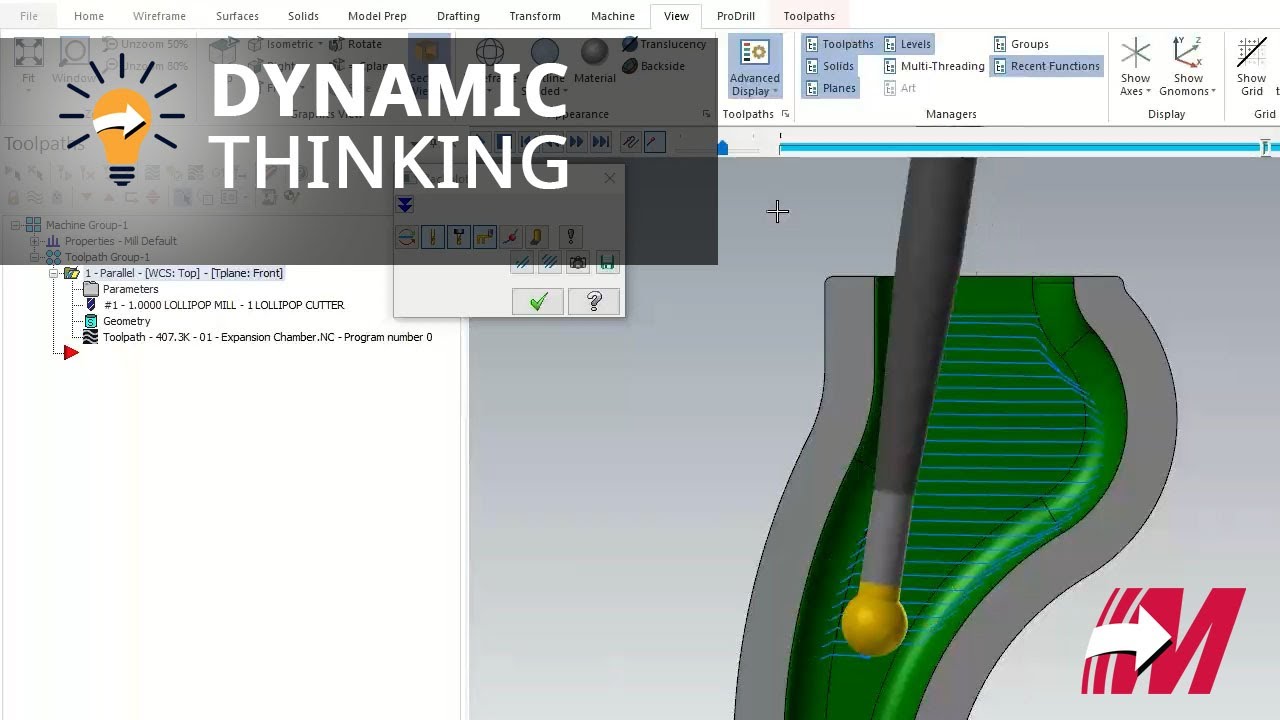Screen dimensions: 1280x720
Task: Open the File tab
Action: (29, 16)
